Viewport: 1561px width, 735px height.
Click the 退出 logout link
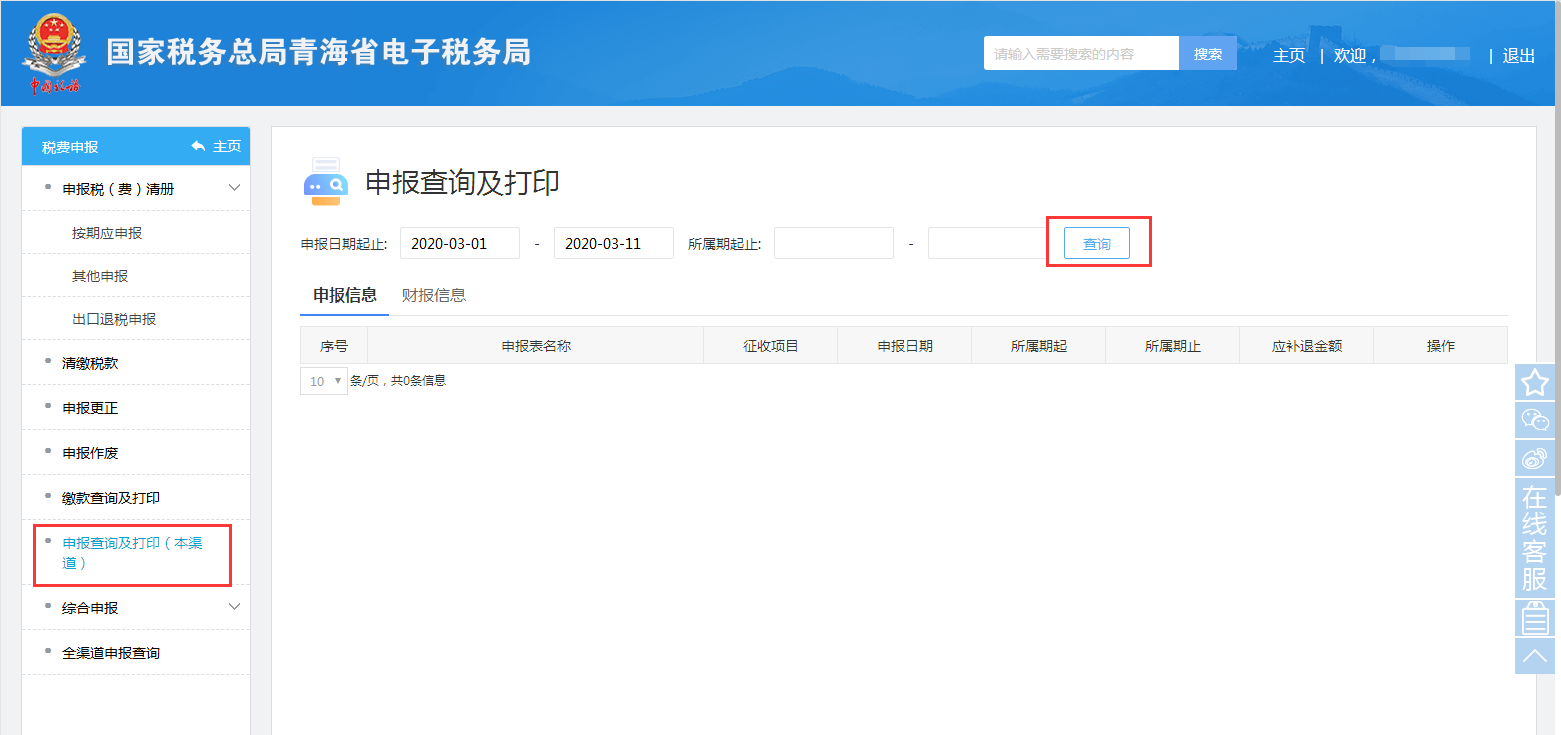(1519, 56)
